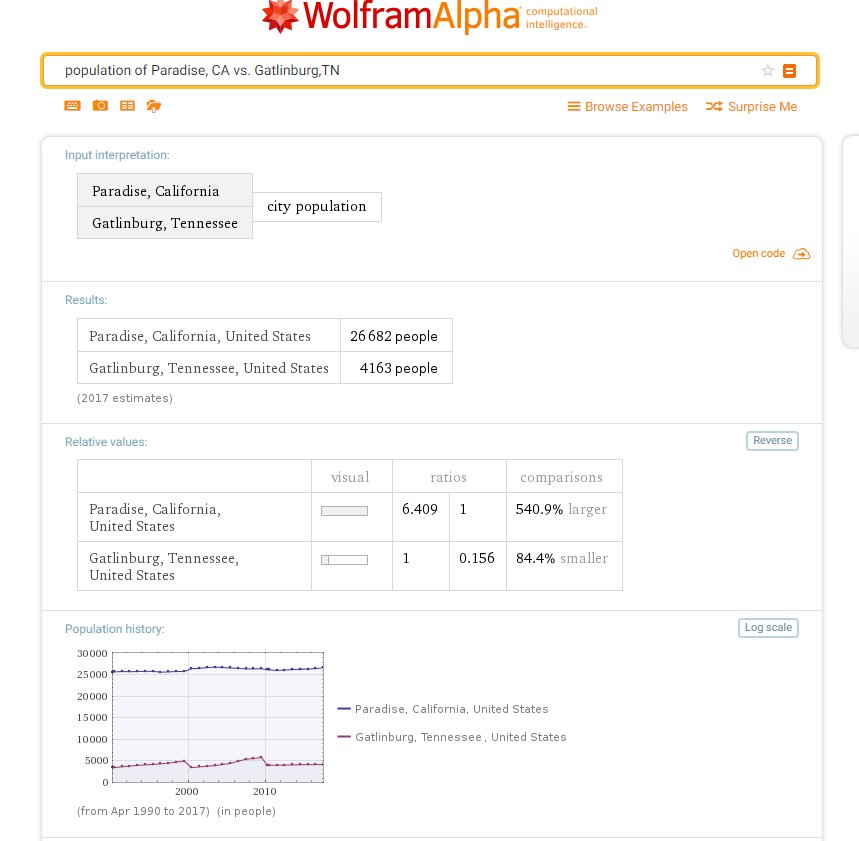
Task: Click the comparisons column header
Action: [x=562, y=477]
